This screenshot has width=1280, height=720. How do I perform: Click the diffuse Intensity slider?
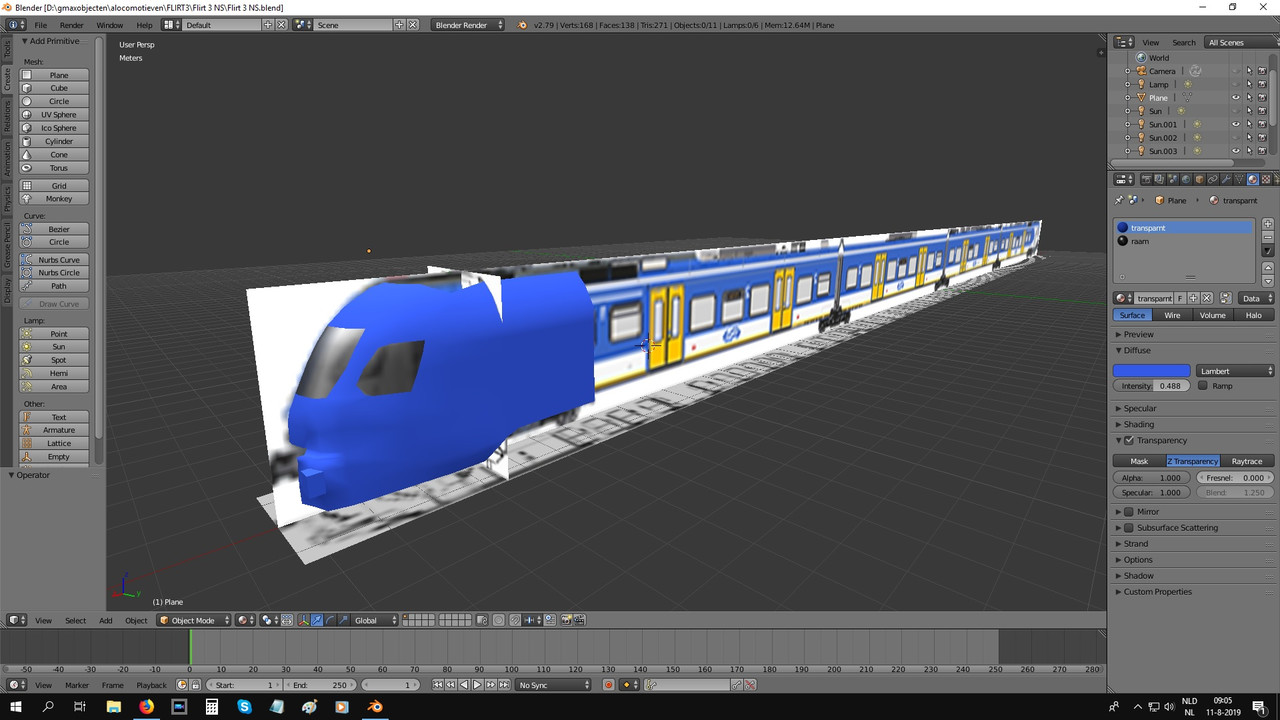point(1152,386)
